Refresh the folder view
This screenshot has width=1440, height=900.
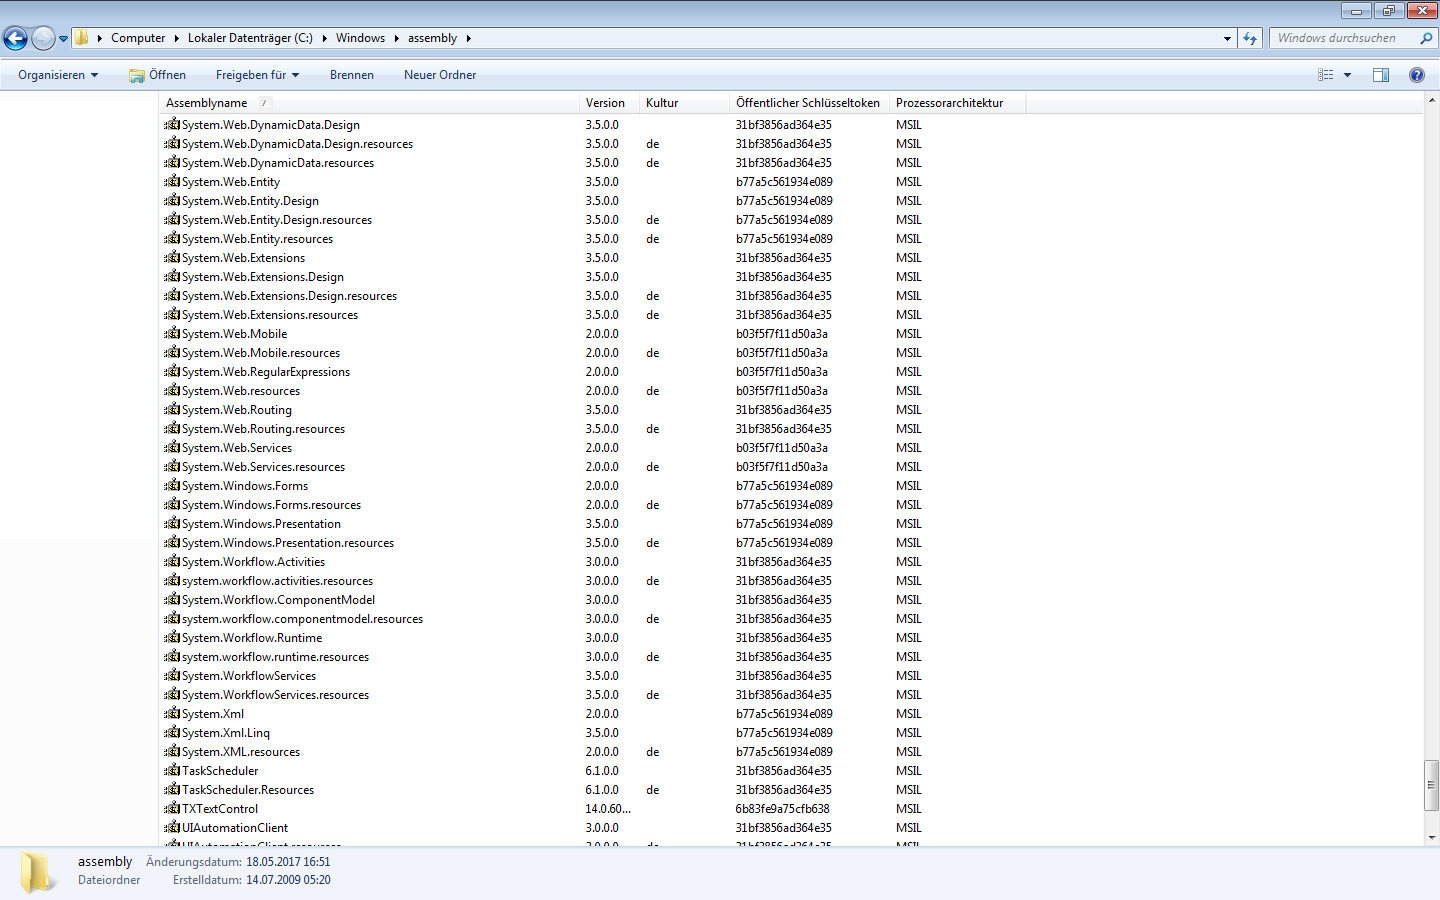coord(1250,38)
